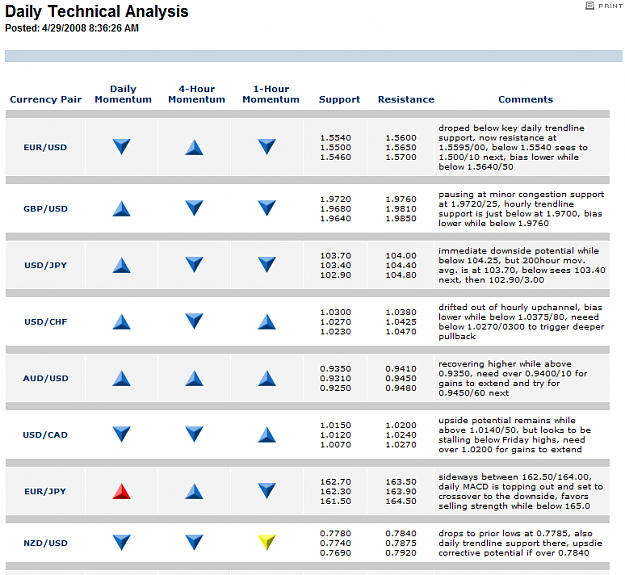
Task: Click EUR/JPY 4-hour momentum up arrow
Action: (x=194, y=491)
